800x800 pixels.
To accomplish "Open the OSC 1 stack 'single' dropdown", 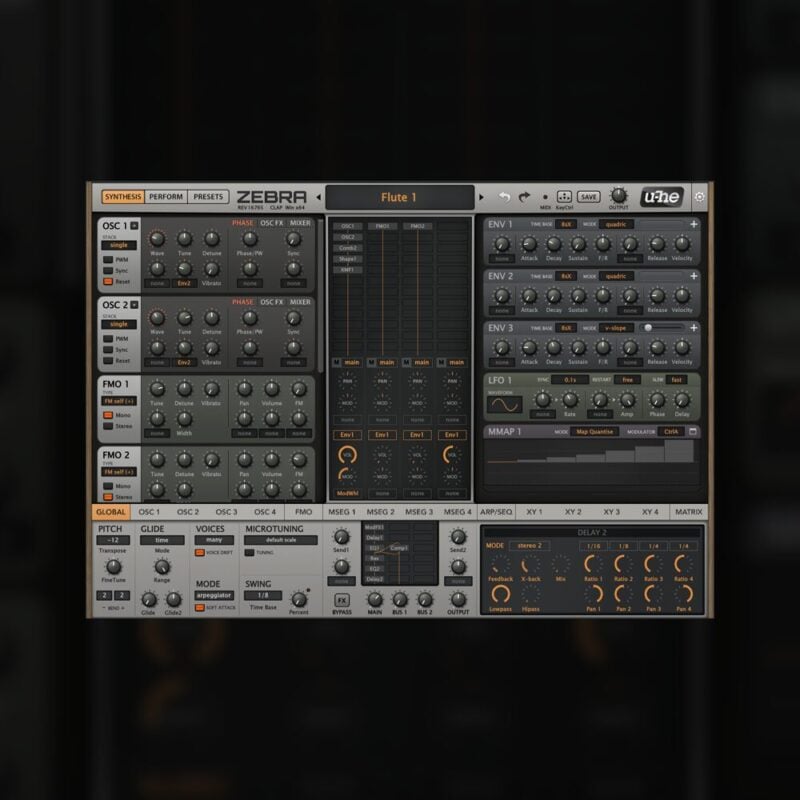I will [x=119, y=245].
